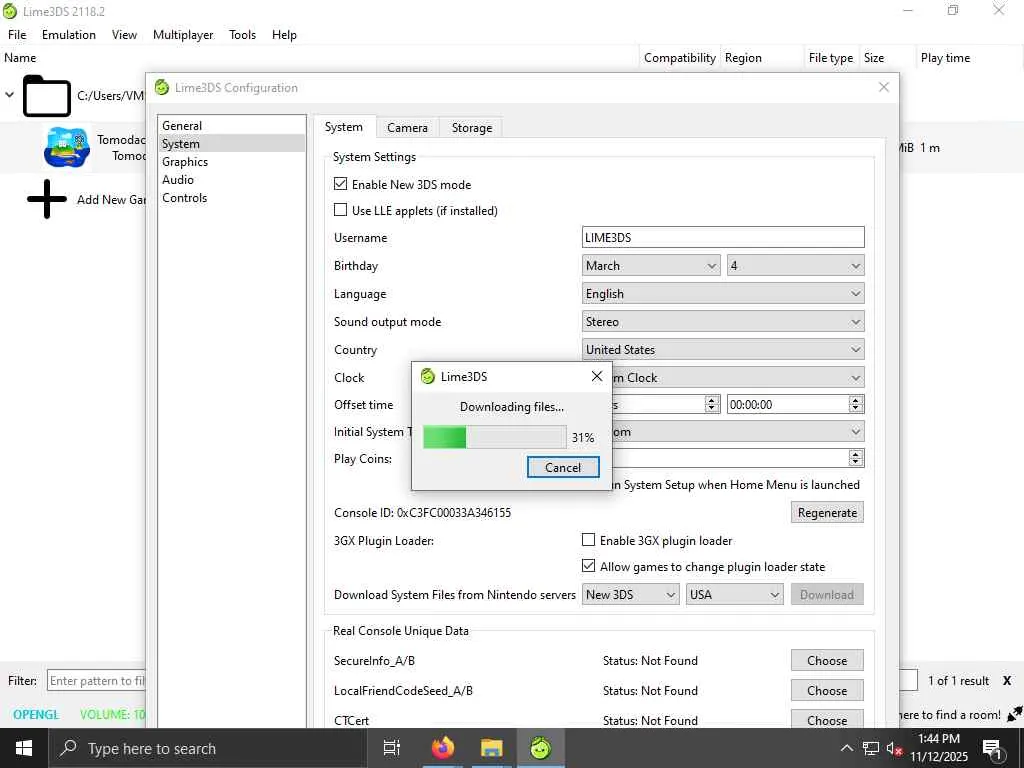Click the Regenerate console ID button
Image resolution: width=1024 pixels, height=768 pixels.
click(827, 513)
